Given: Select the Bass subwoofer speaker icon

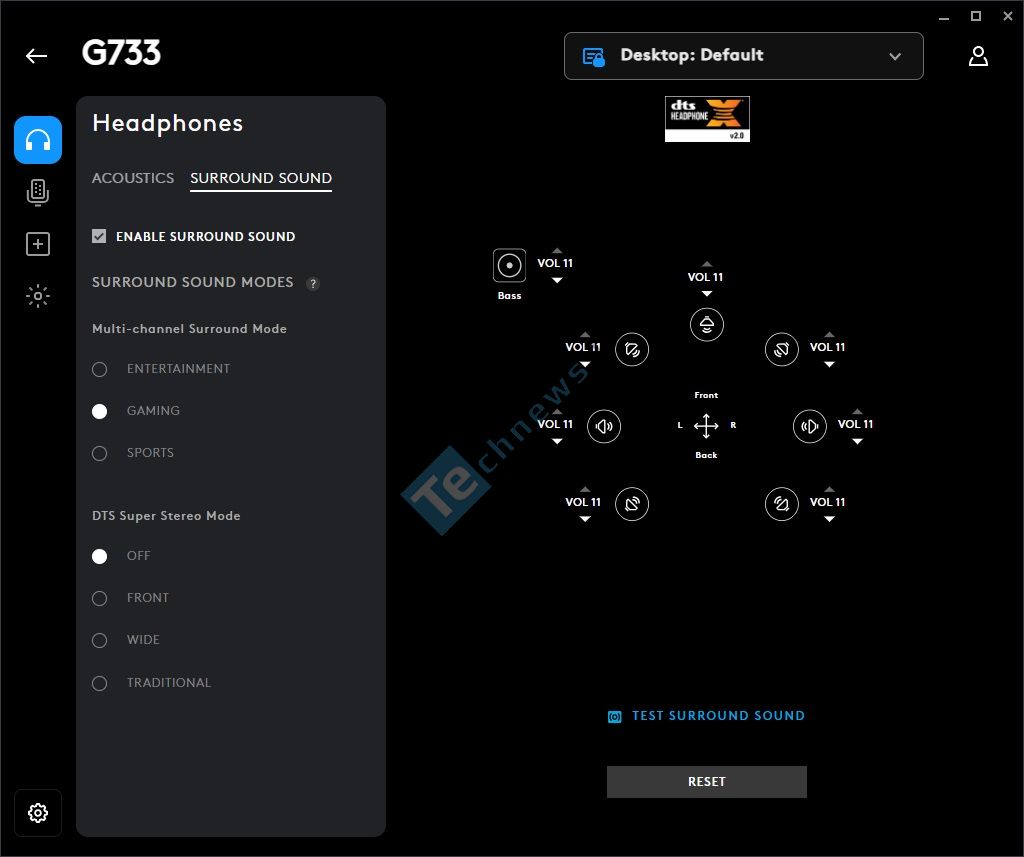Looking at the screenshot, I should click(x=509, y=266).
